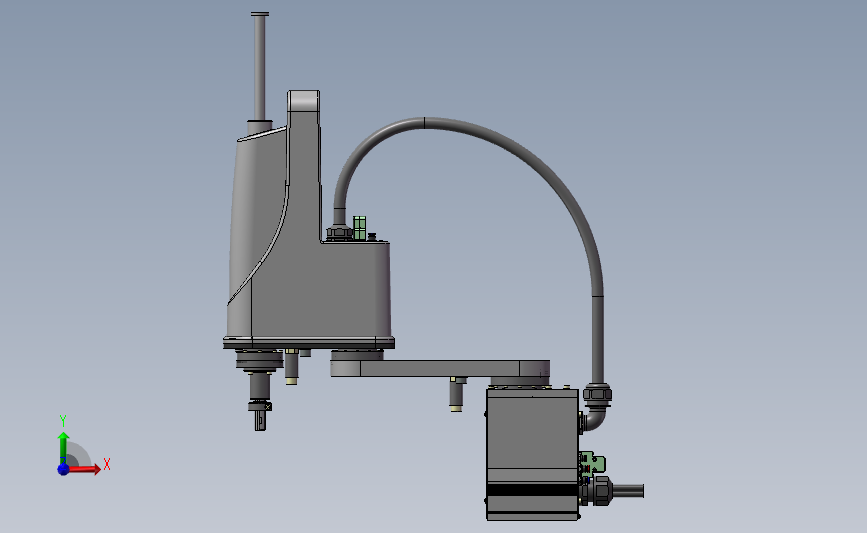Click the red X axis arrow of triad

tap(84, 469)
